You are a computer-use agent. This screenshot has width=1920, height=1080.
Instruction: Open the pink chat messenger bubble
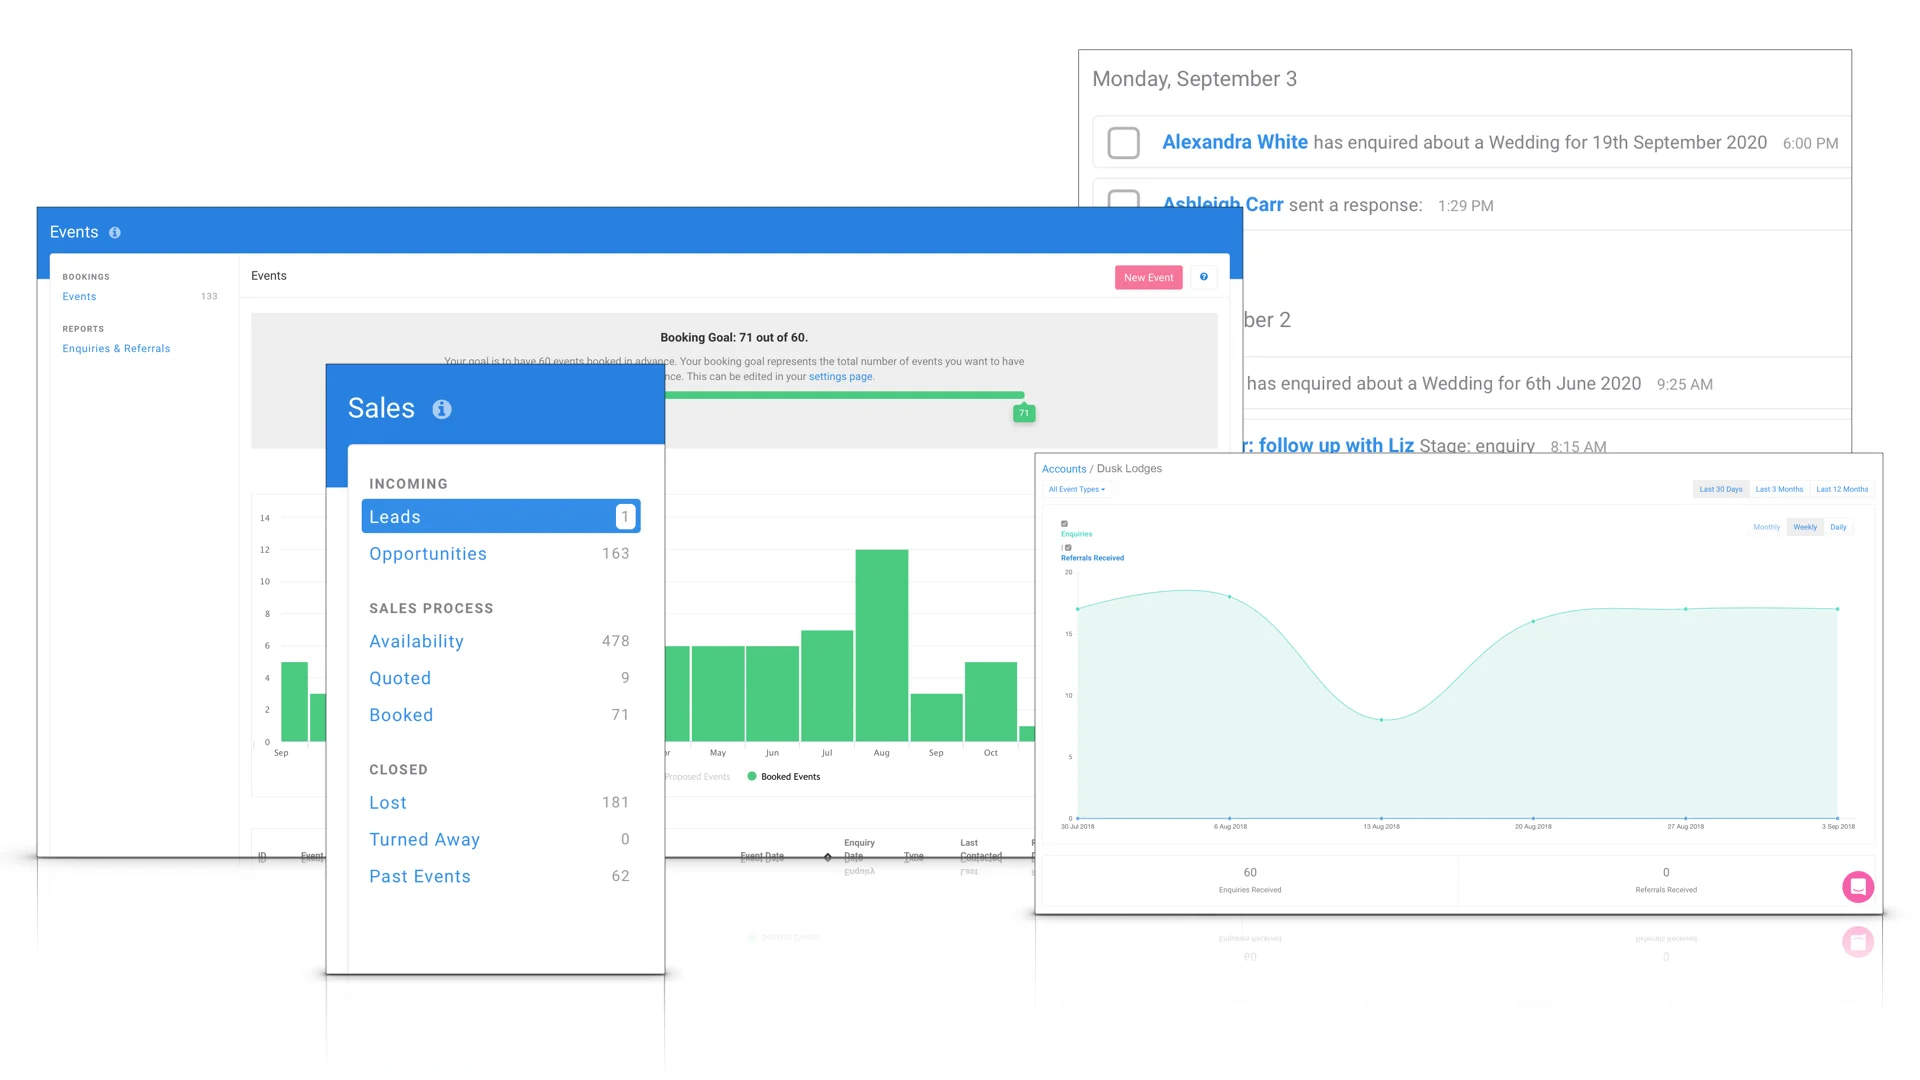[x=1858, y=887]
